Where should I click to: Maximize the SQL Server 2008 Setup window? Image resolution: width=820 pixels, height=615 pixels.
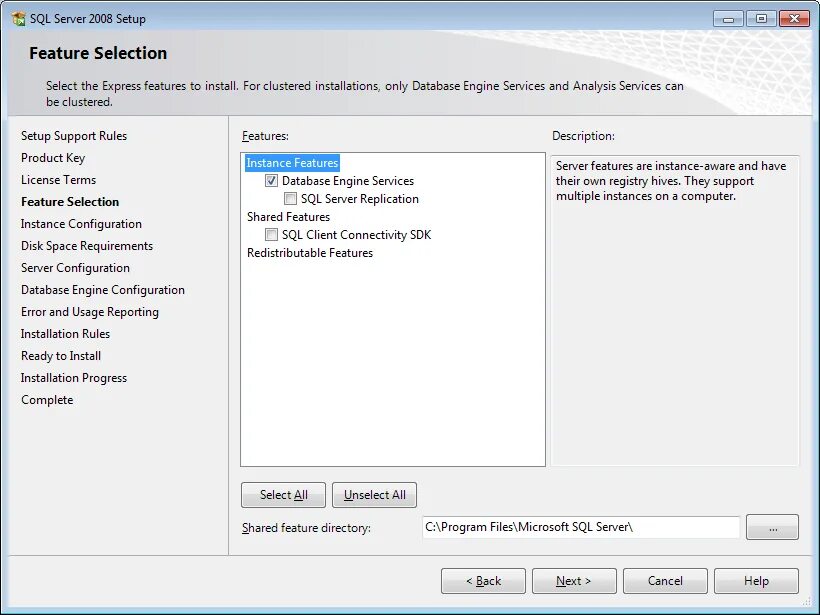[x=761, y=19]
